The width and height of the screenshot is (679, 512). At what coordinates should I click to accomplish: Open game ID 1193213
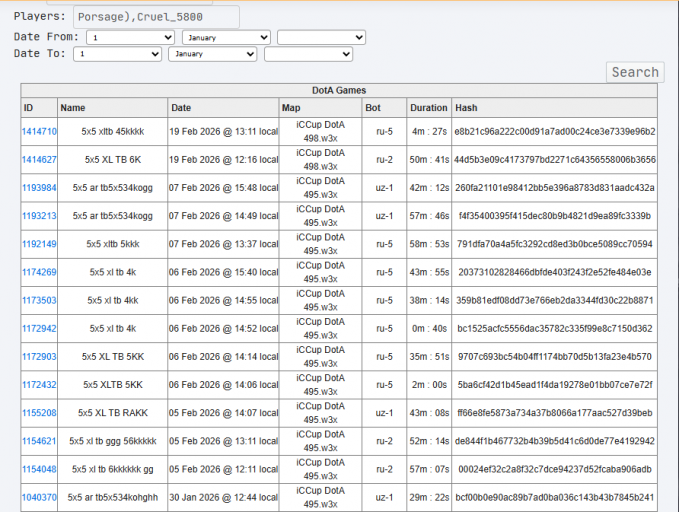tap(39, 216)
